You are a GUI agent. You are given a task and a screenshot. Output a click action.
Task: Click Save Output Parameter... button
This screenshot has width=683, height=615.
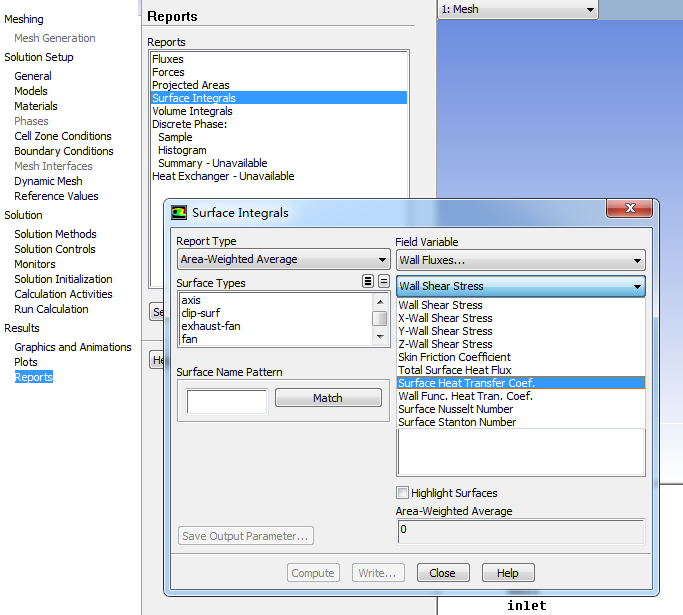[x=246, y=536]
